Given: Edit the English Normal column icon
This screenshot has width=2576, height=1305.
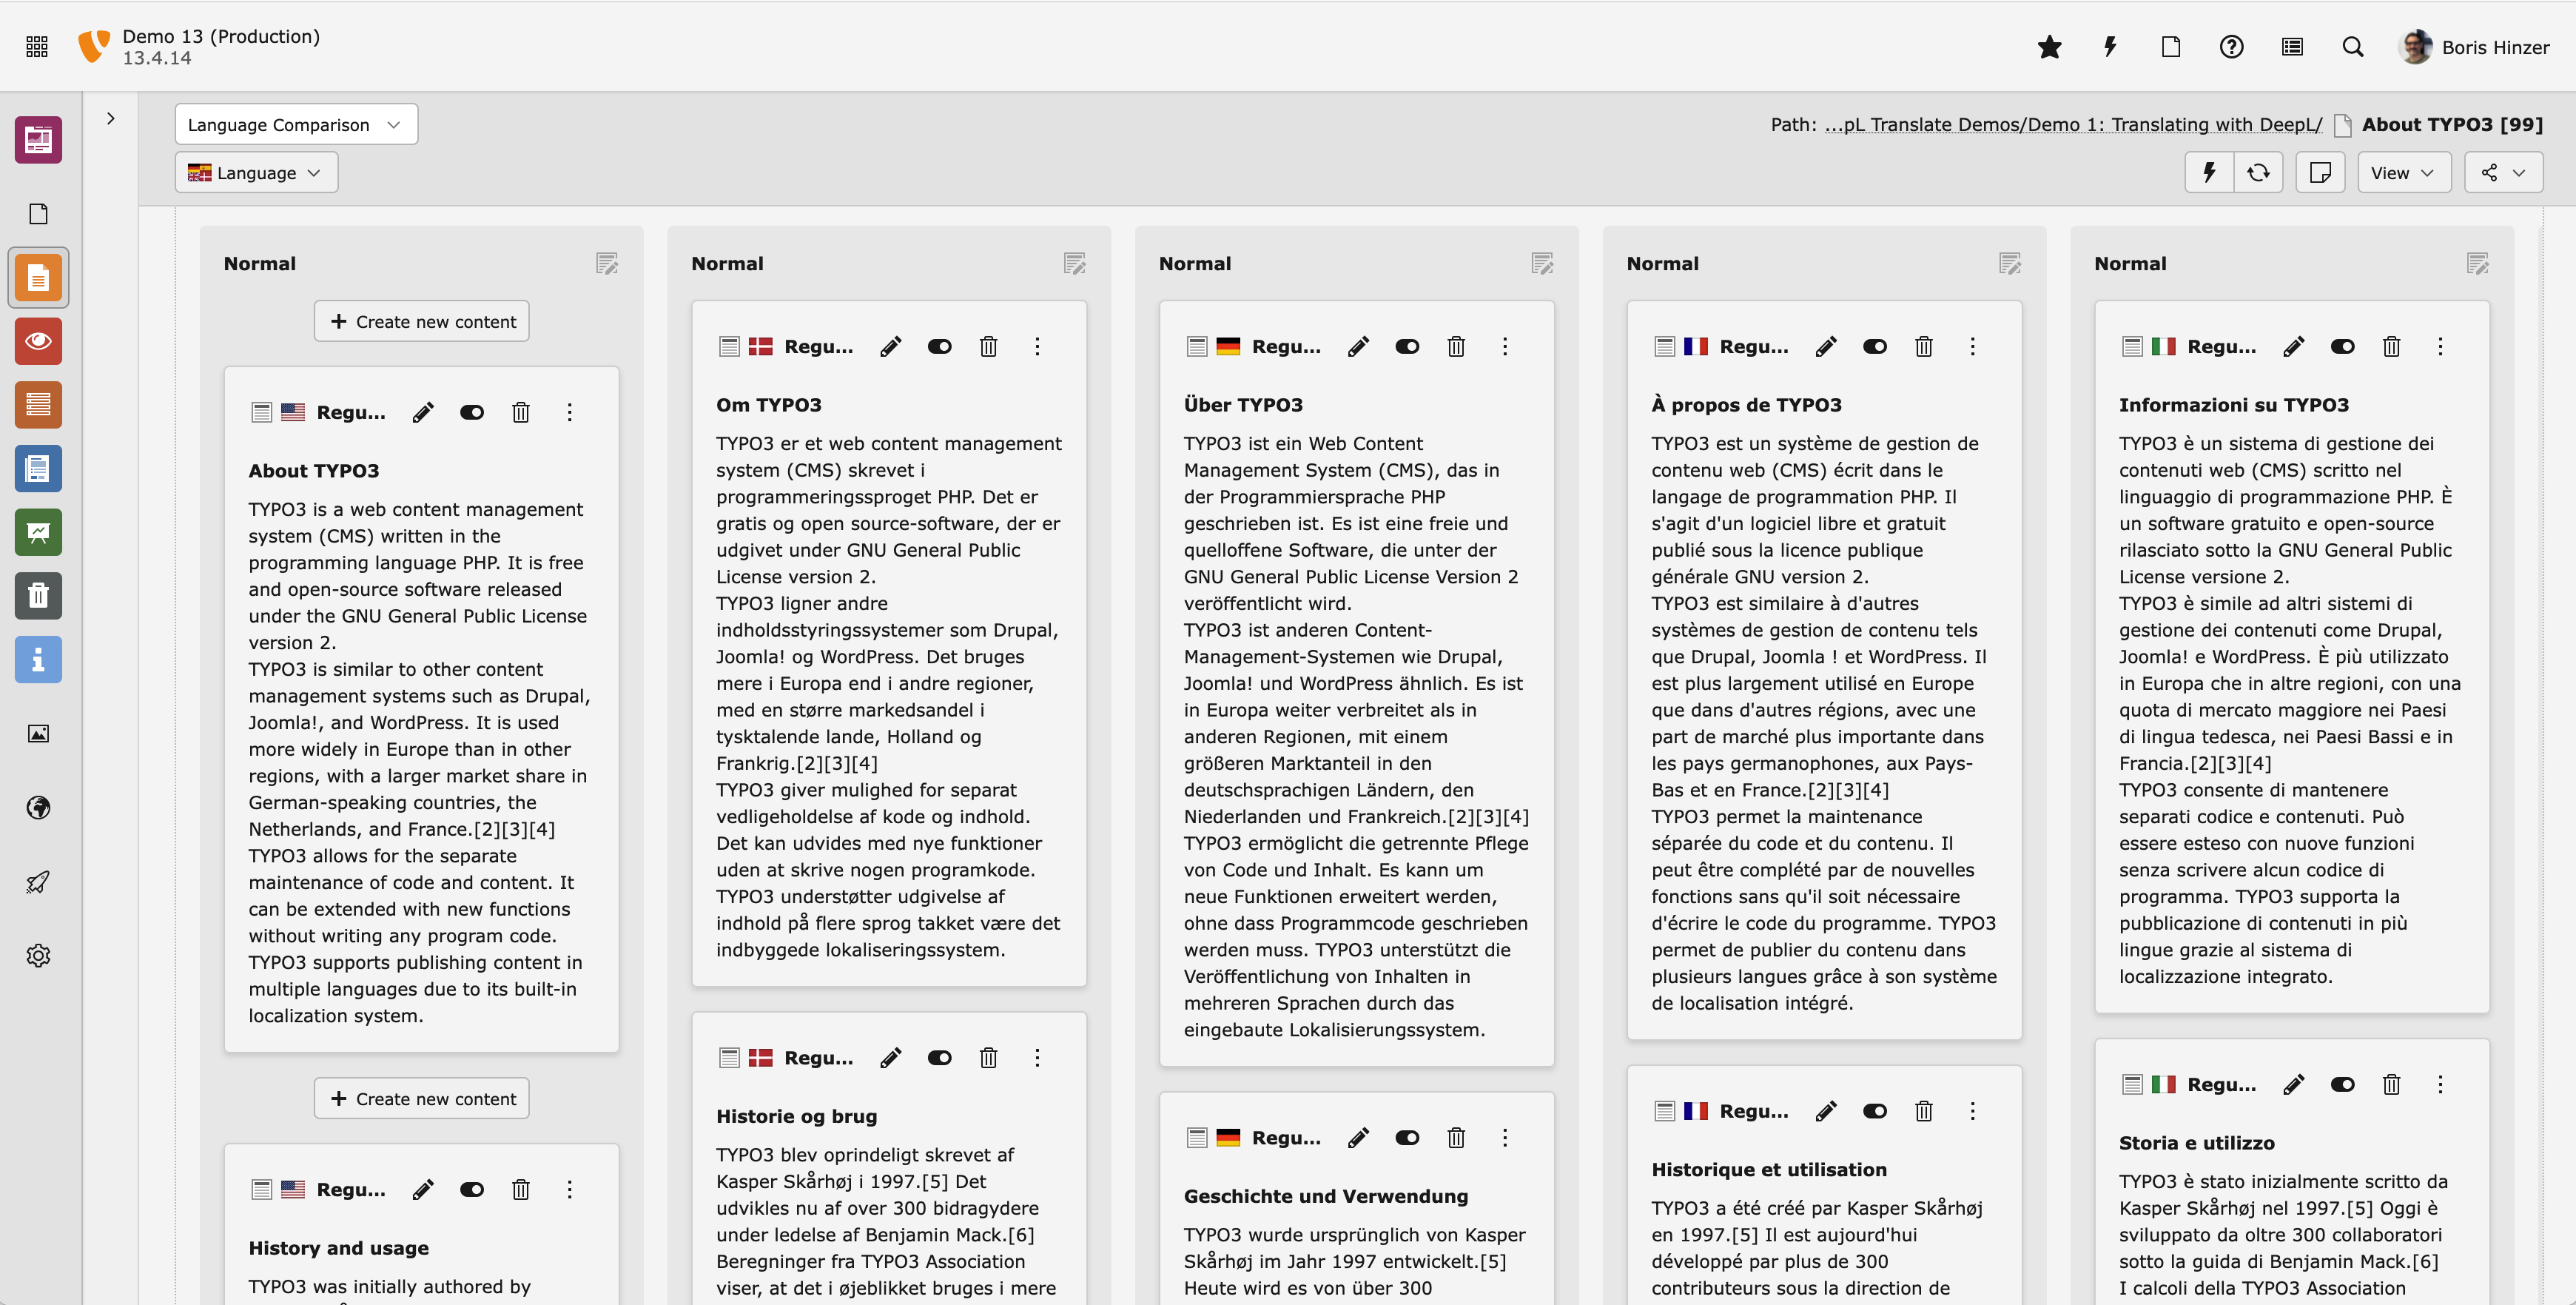Looking at the screenshot, I should tap(607, 263).
